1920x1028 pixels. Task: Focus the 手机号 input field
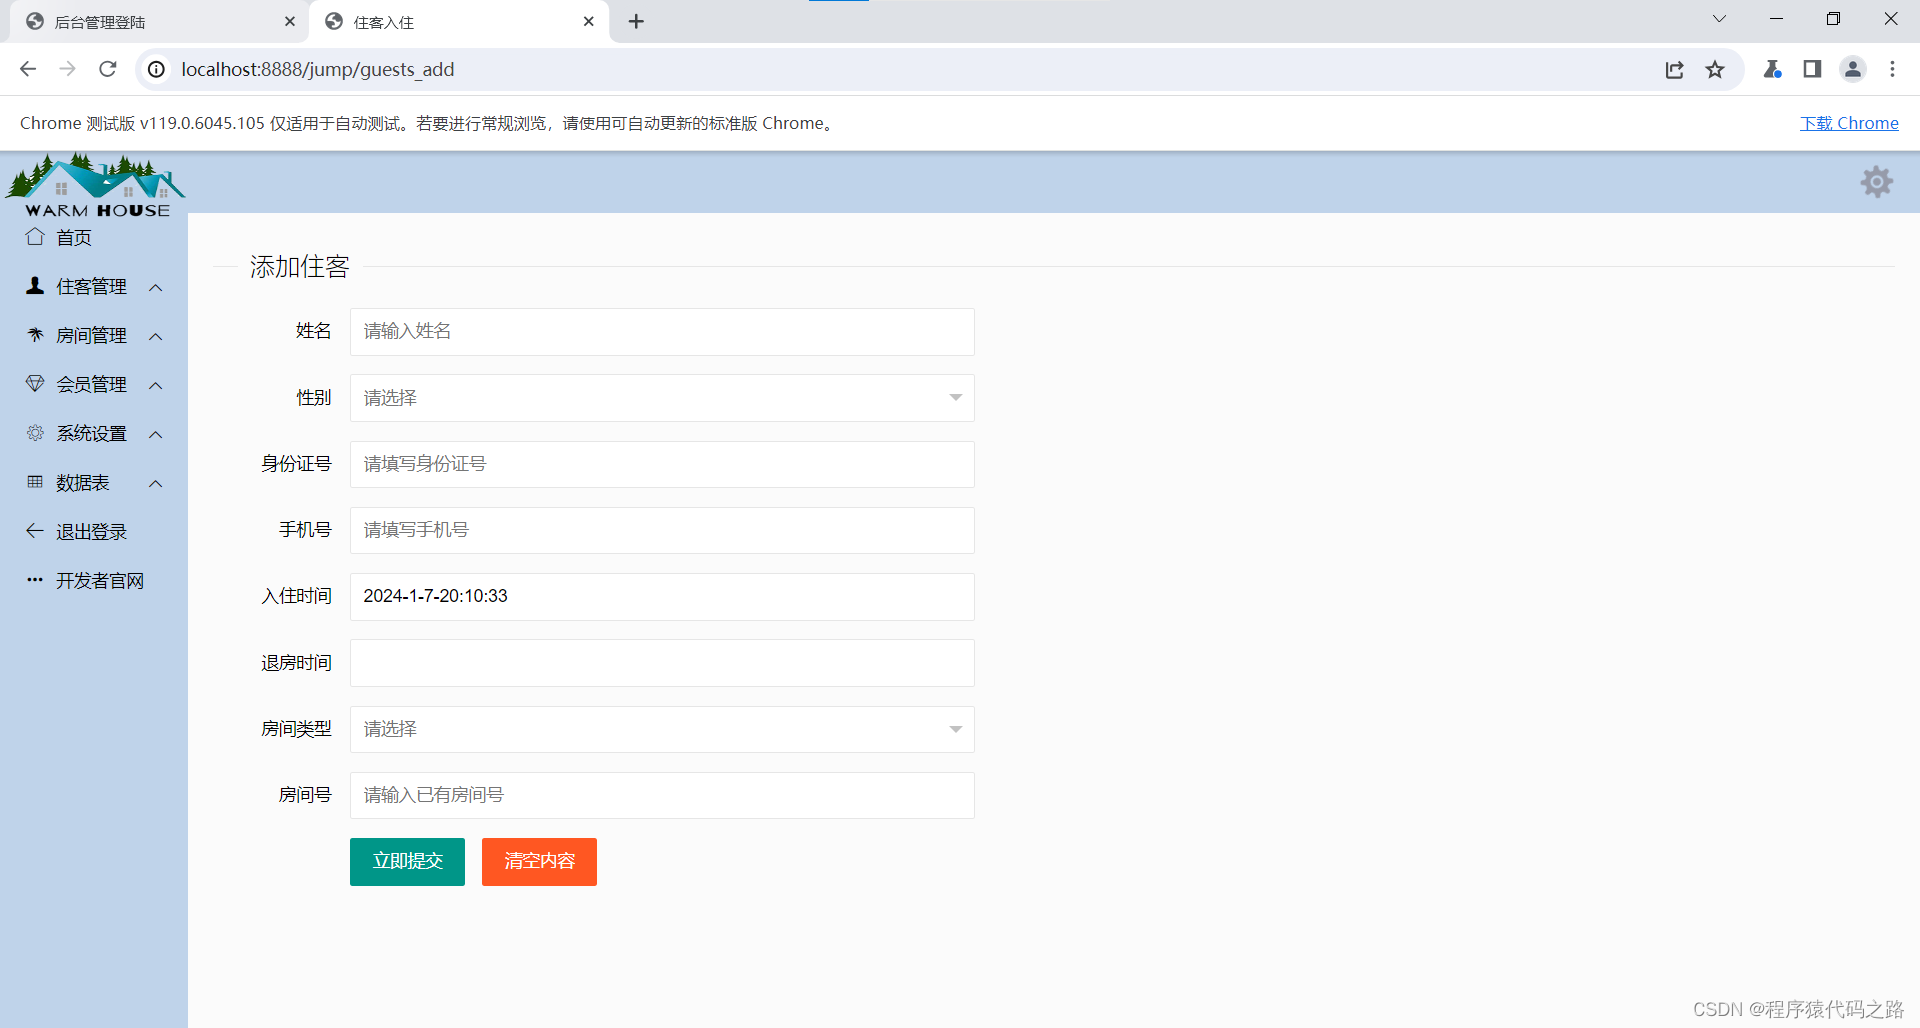click(x=662, y=530)
